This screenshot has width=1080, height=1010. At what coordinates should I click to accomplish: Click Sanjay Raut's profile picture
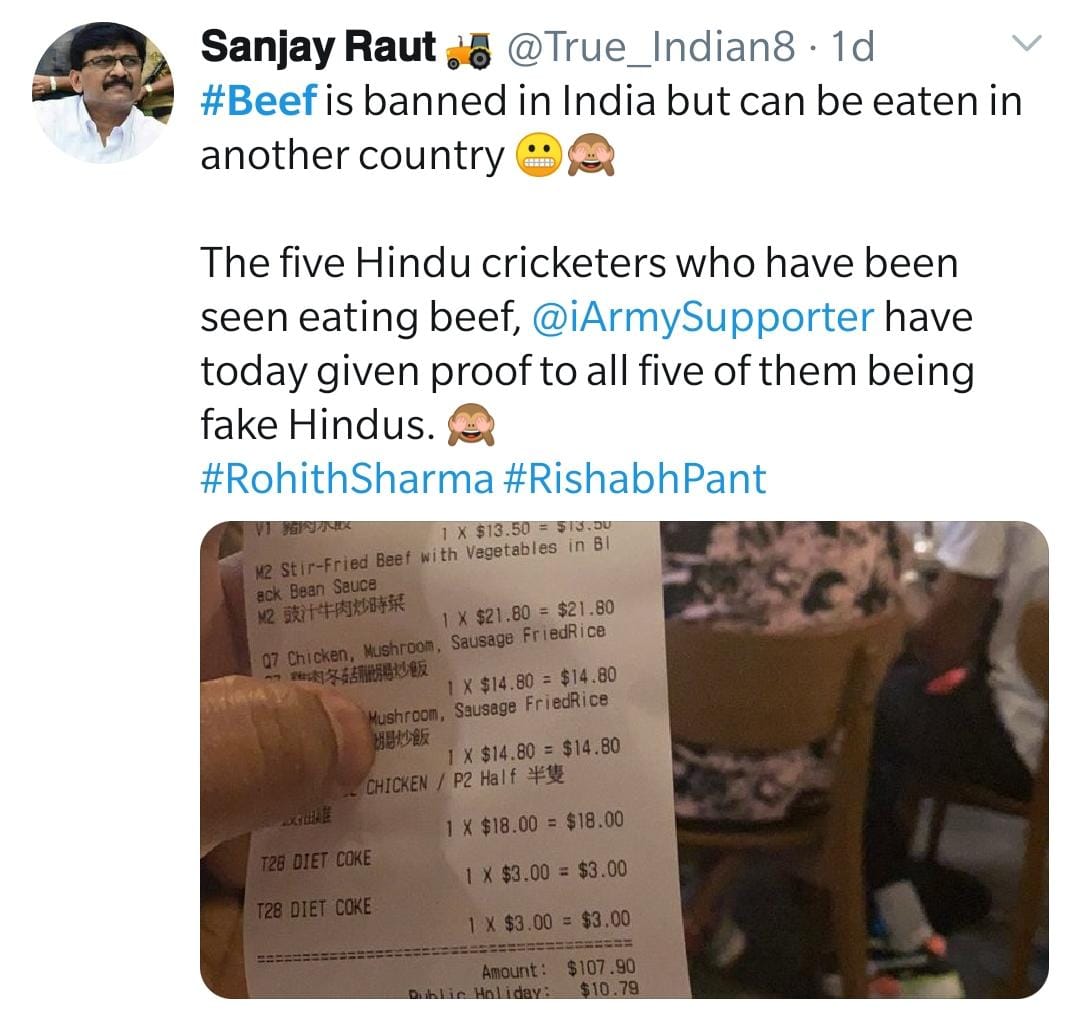[x=103, y=92]
